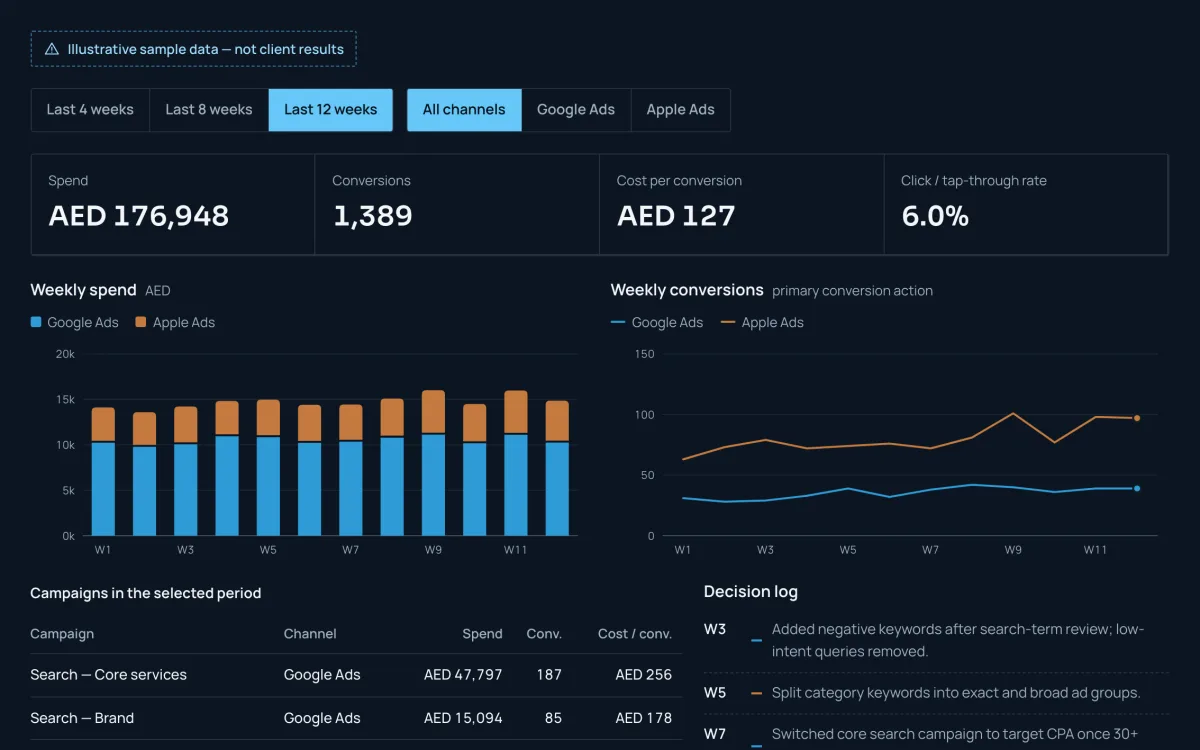Click the W9 bar in Weekly spend chart
The height and width of the screenshot is (750, 1200).
tap(433, 463)
